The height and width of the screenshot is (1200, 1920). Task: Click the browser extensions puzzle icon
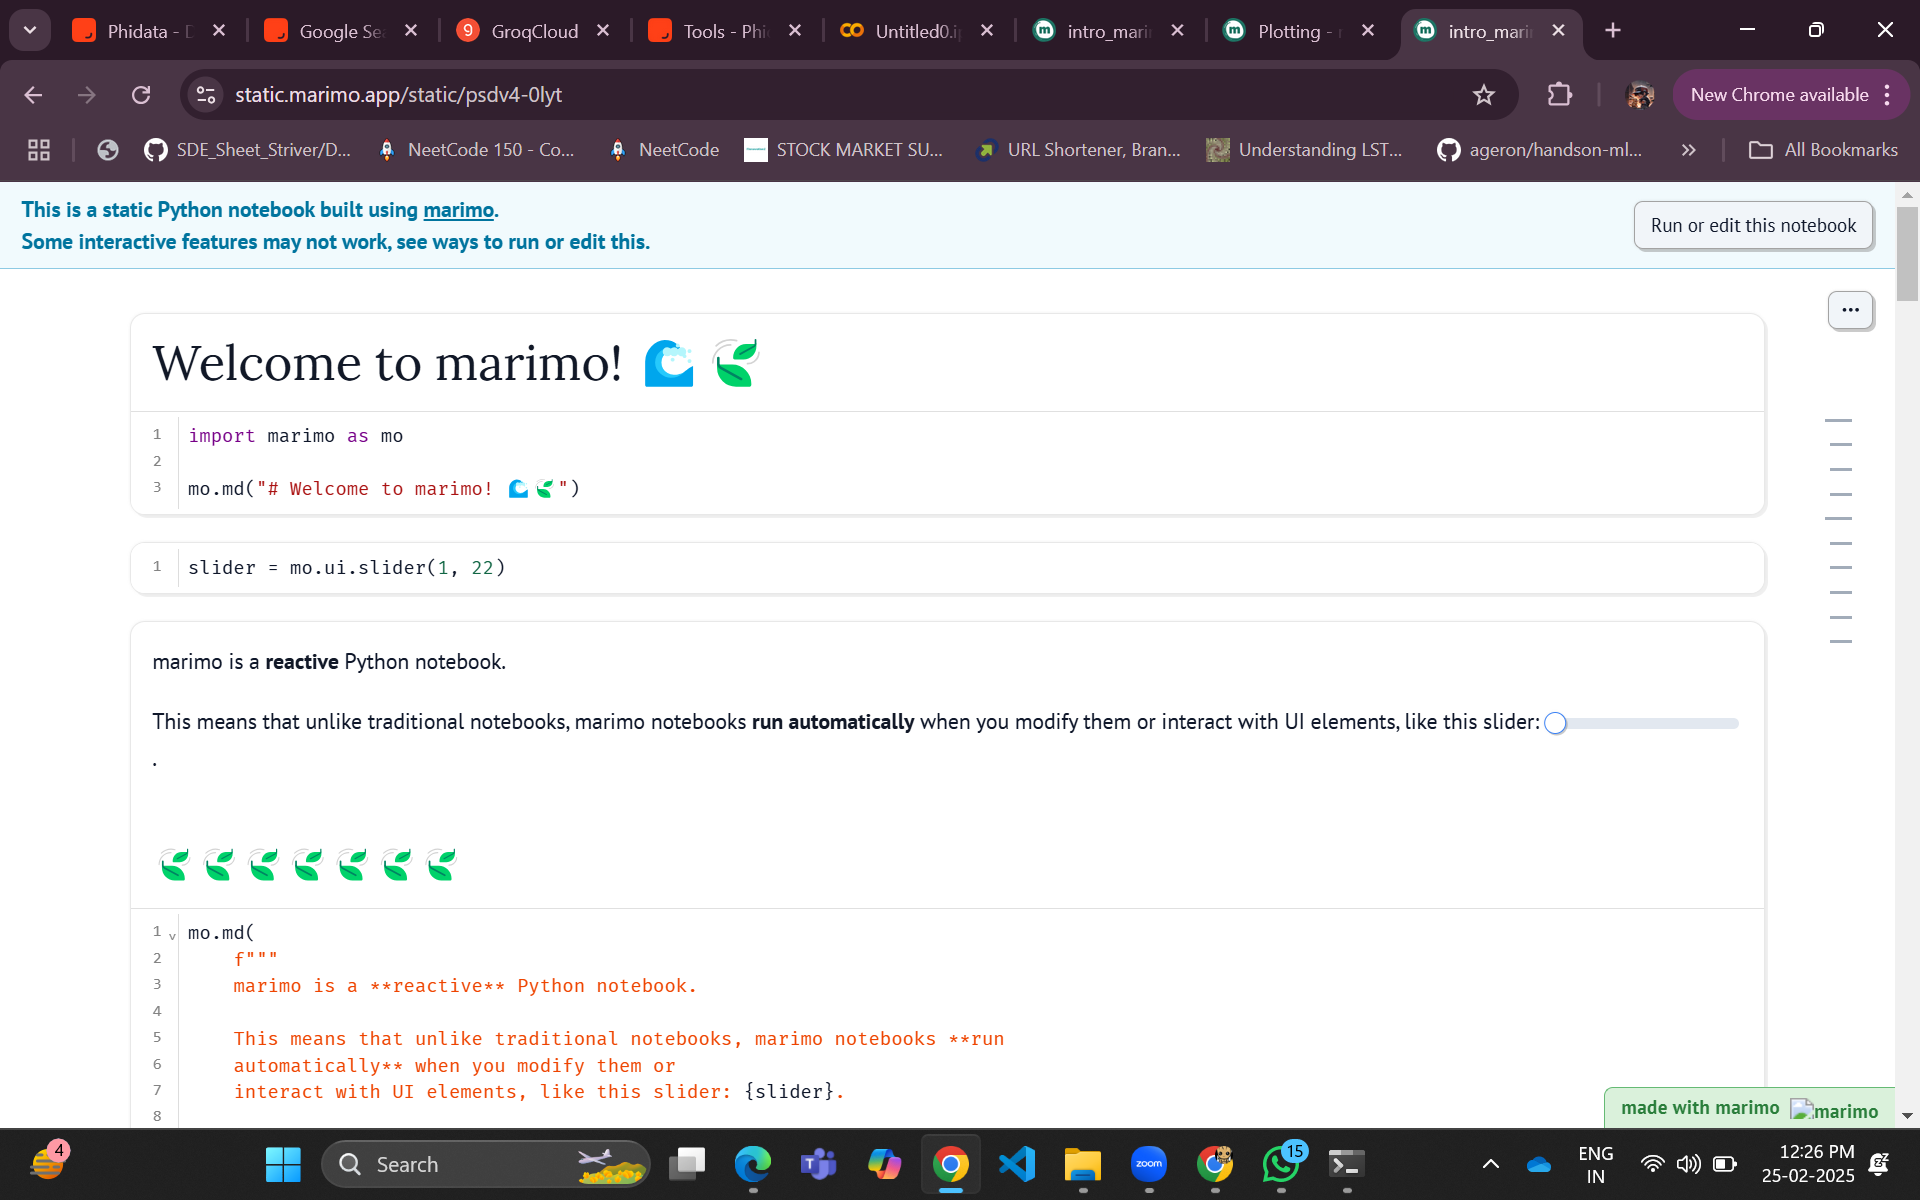coord(1559,94)
